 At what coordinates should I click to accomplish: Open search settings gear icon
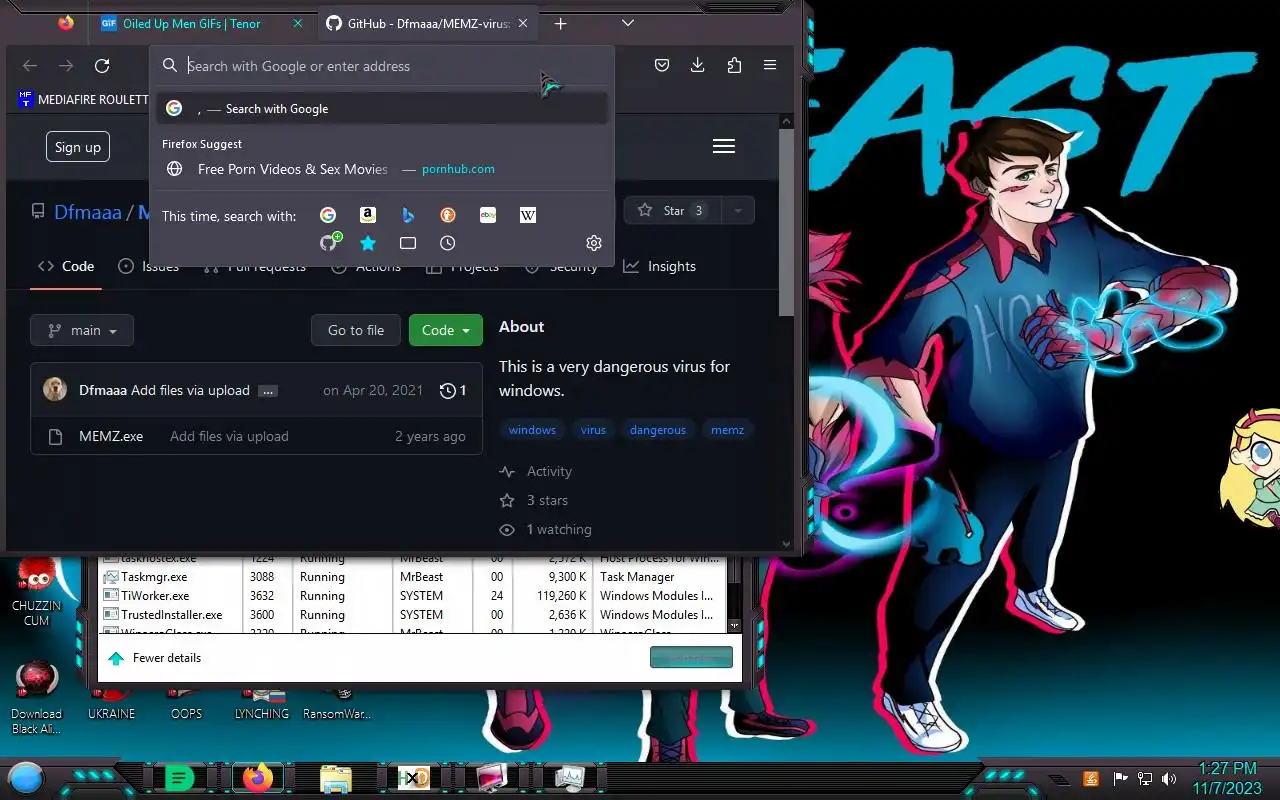click(x=594, y=243)
